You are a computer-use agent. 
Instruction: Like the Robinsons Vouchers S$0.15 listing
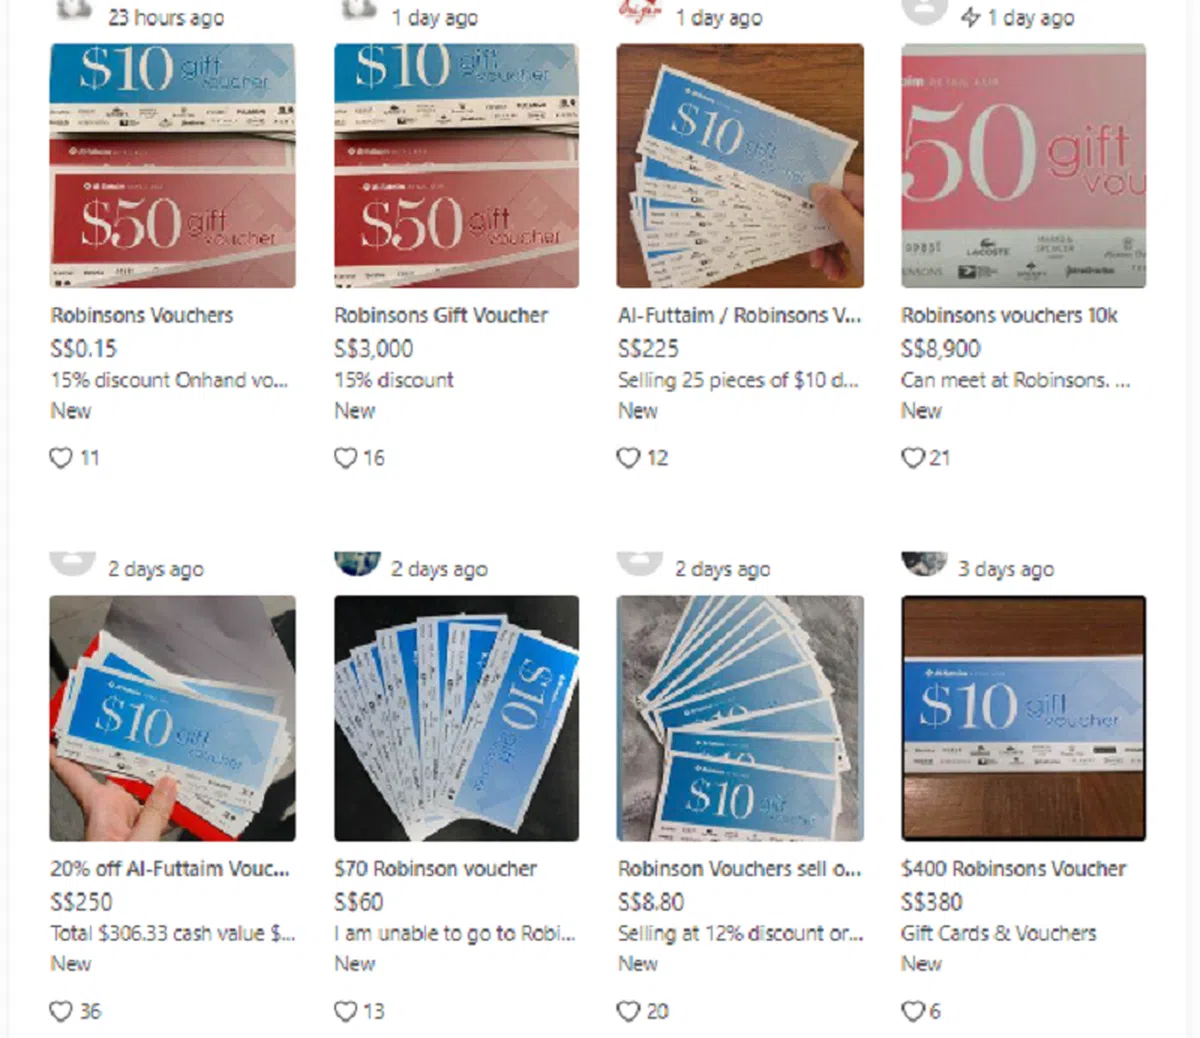(x=61, y=458)
